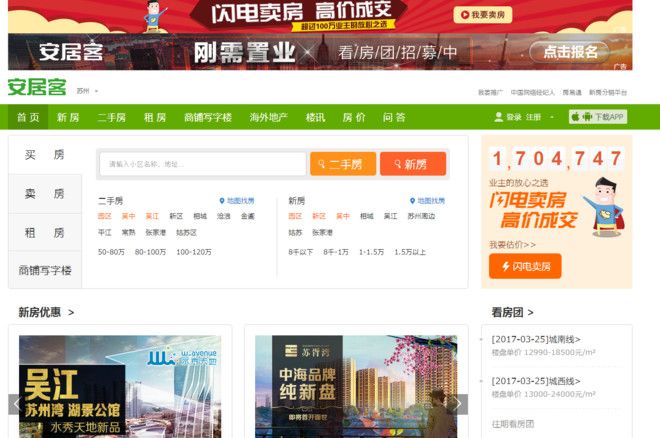
Task: Select the 买房 side tab
Action: 45,155
